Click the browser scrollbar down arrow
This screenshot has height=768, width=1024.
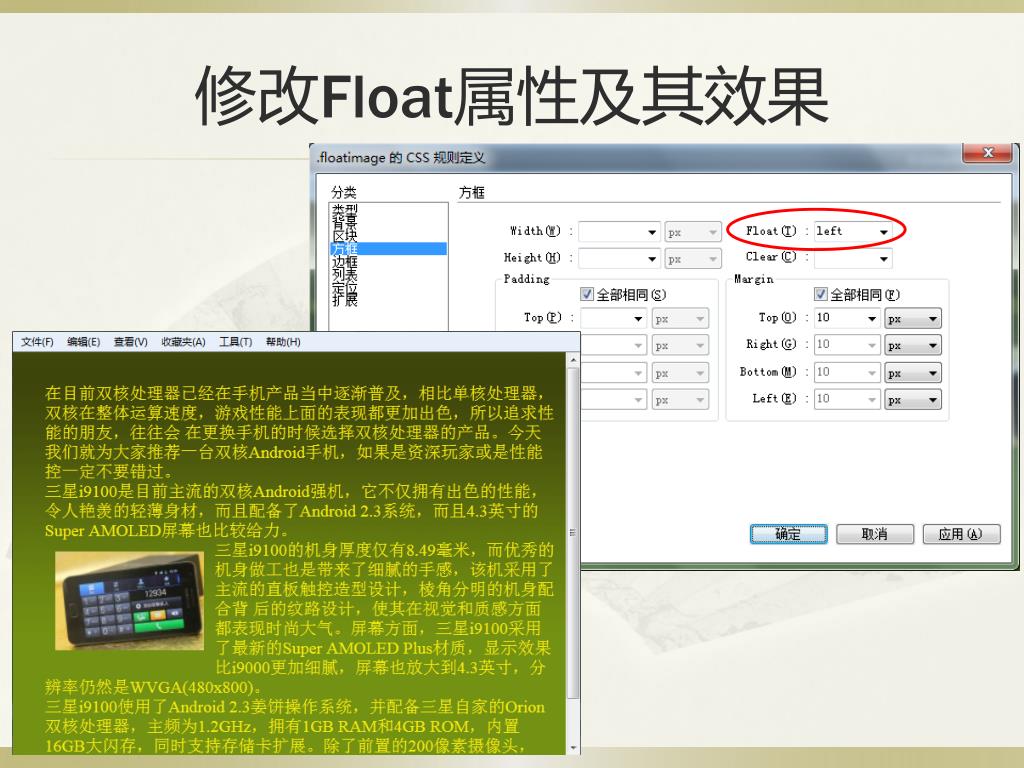573,748
